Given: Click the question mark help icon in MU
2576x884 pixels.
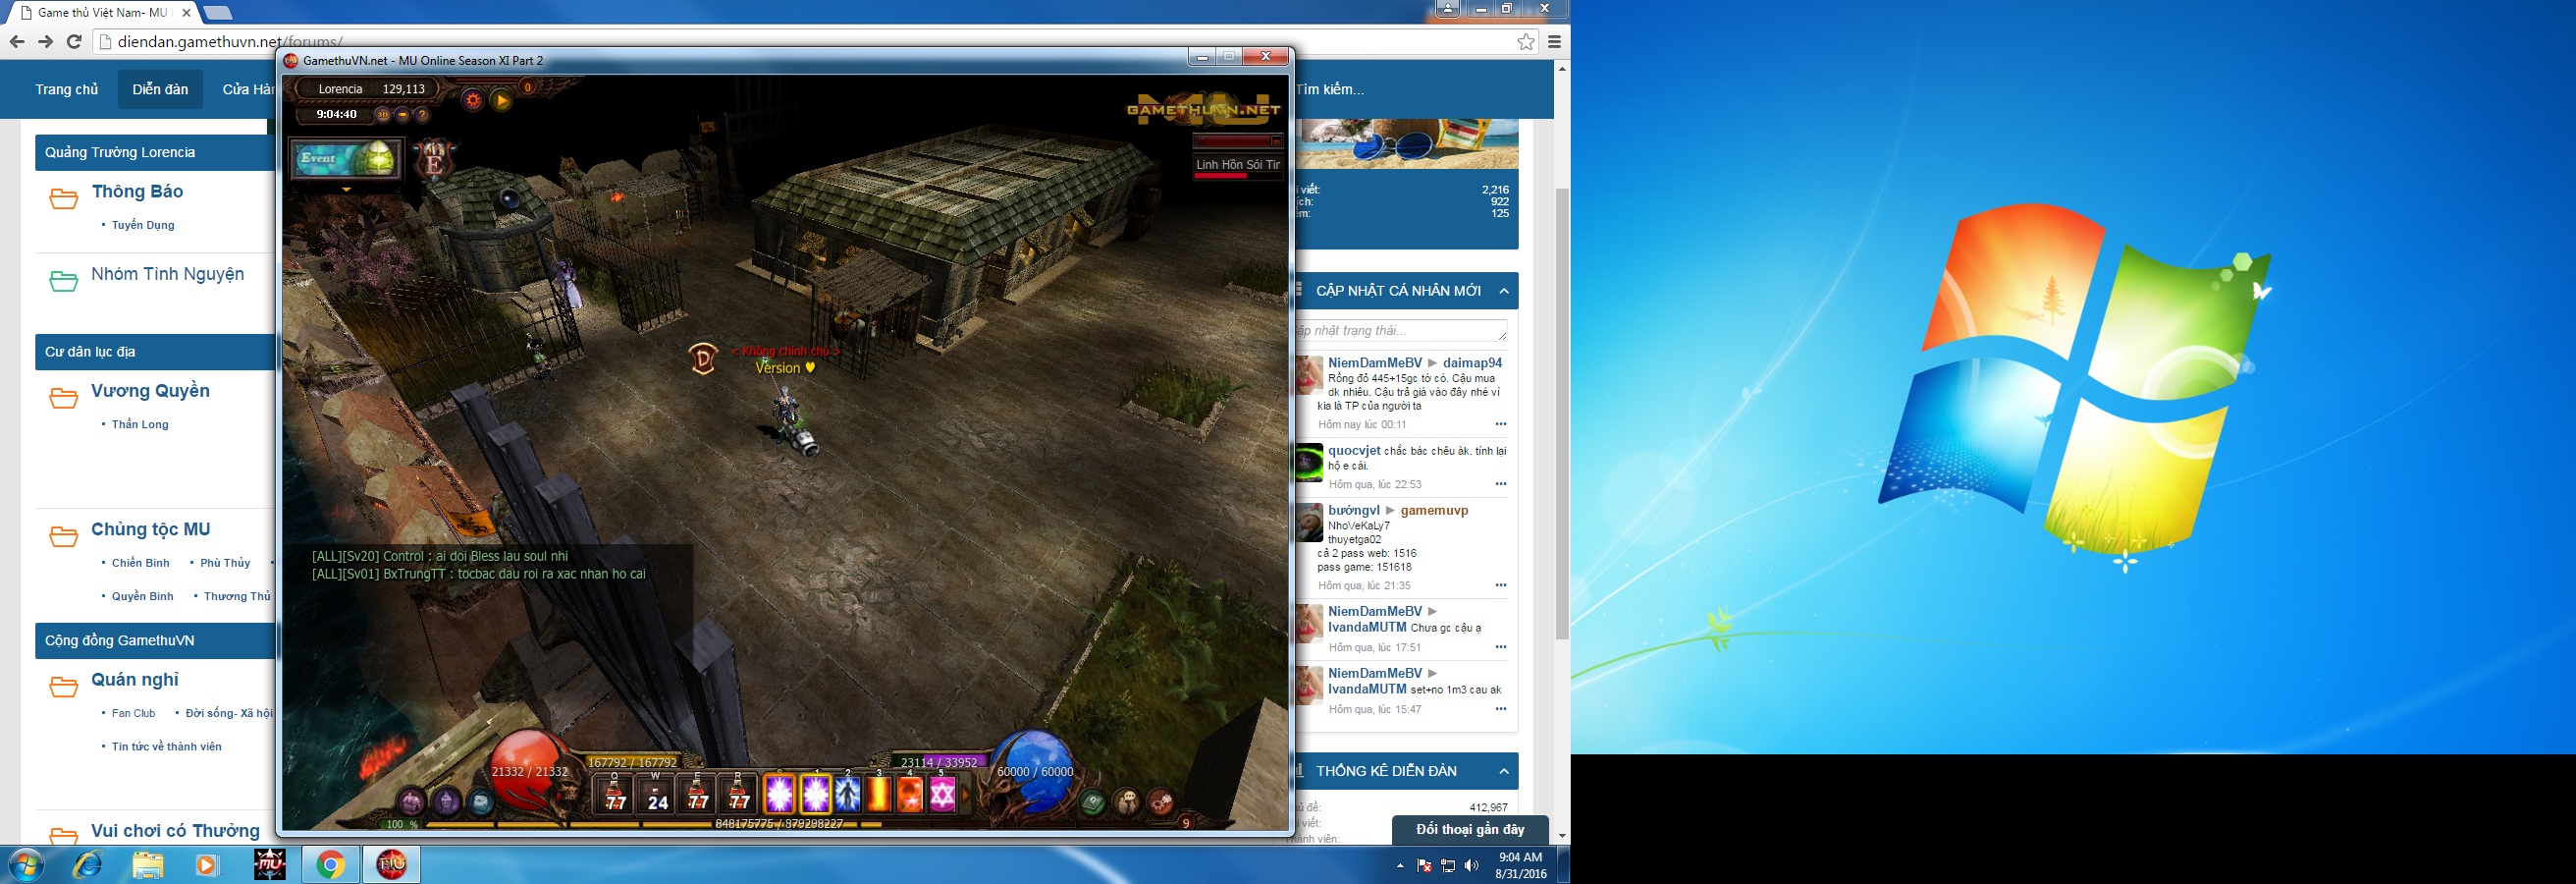Looking at the screenshot, I should pyautogui.click(x=422, y=115).
